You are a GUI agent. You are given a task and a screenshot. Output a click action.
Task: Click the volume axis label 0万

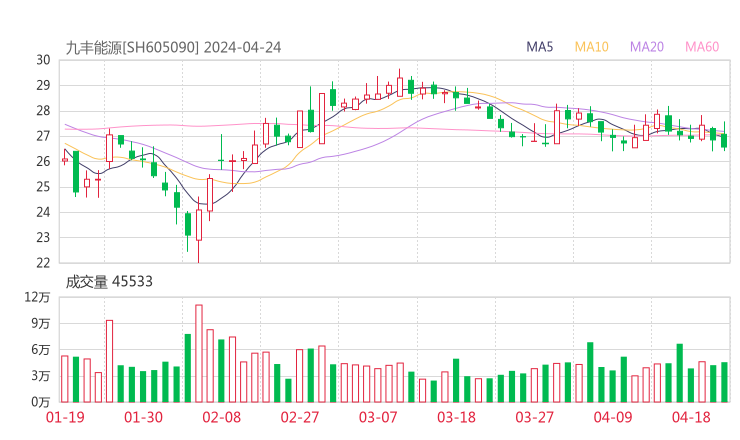(x=41, y=402)
